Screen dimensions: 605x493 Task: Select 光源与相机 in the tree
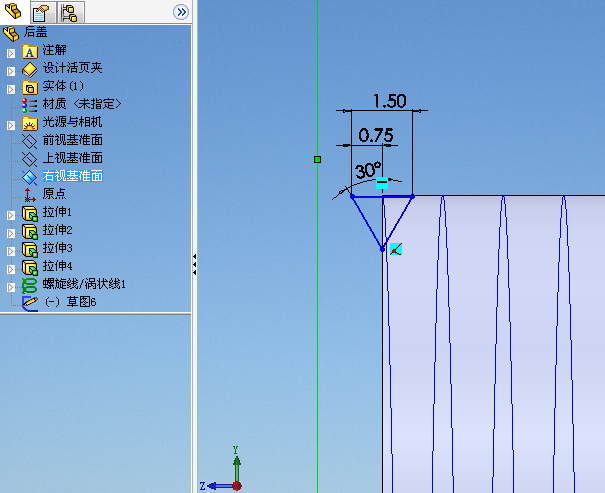click(x=73, y=122)
